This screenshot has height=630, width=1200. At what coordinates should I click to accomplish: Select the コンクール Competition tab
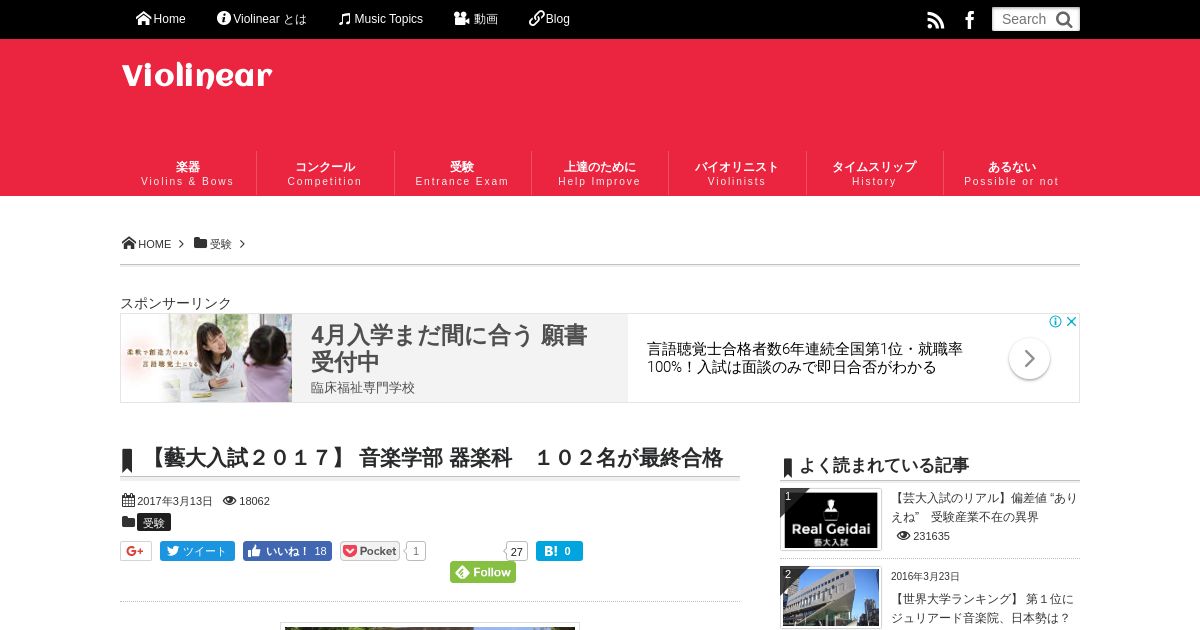pyautogui.click(x=325, y=173)
